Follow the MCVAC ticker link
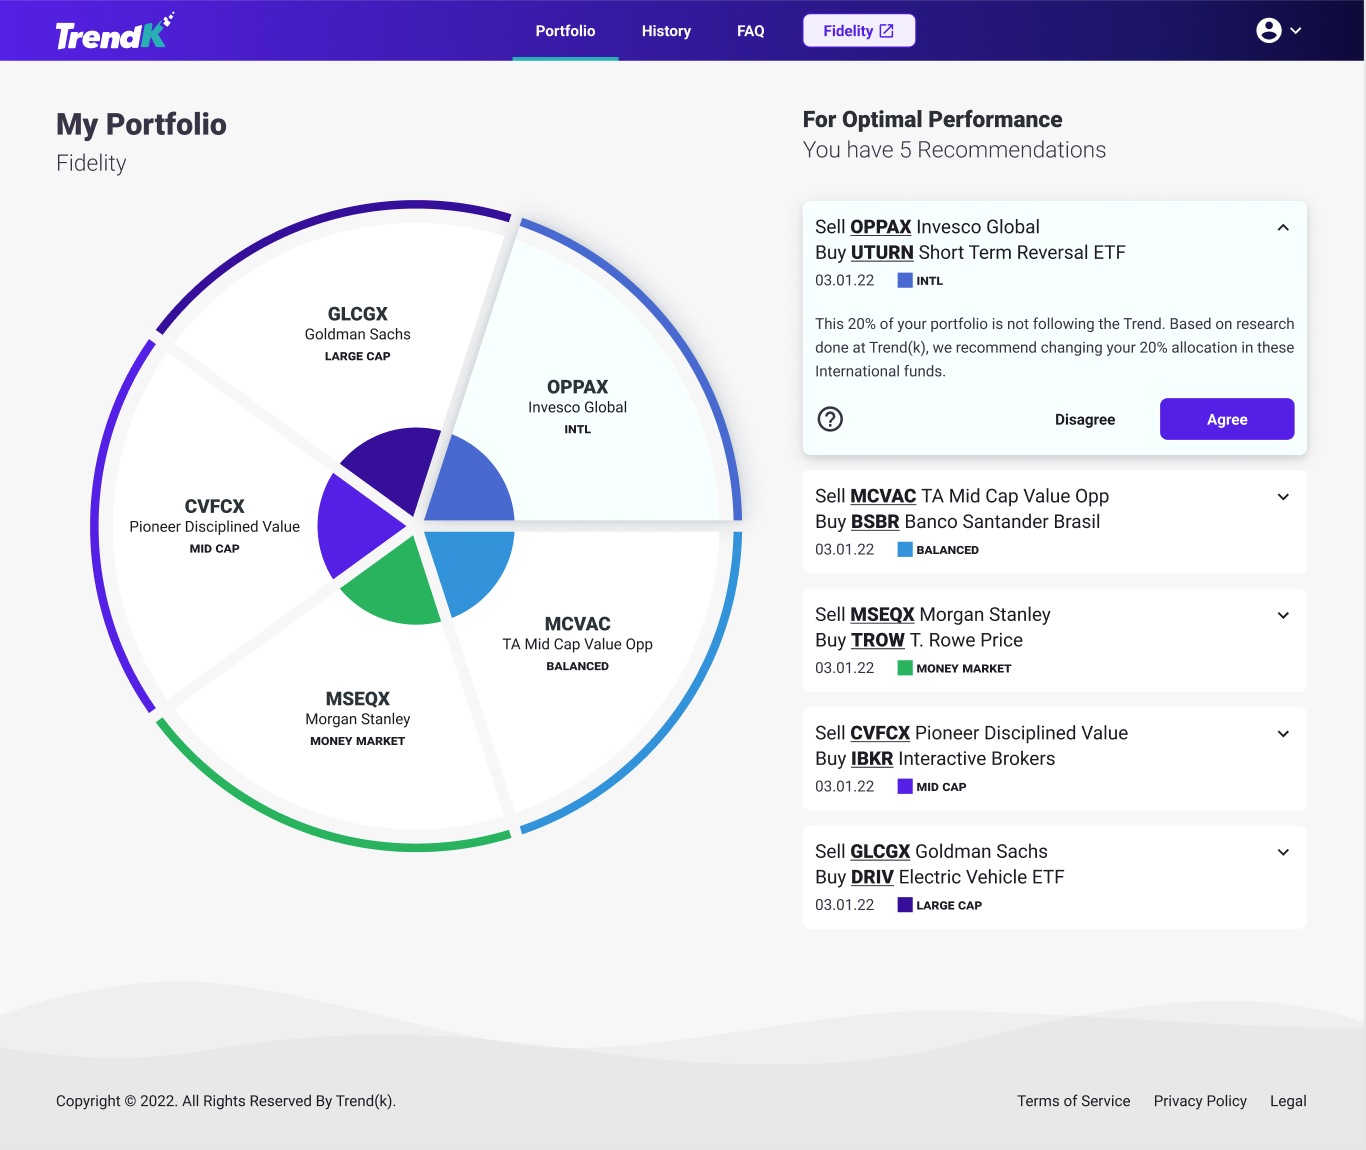Image resolution: width=1366 pixels, height=1150 pixels. click(883, 496)
